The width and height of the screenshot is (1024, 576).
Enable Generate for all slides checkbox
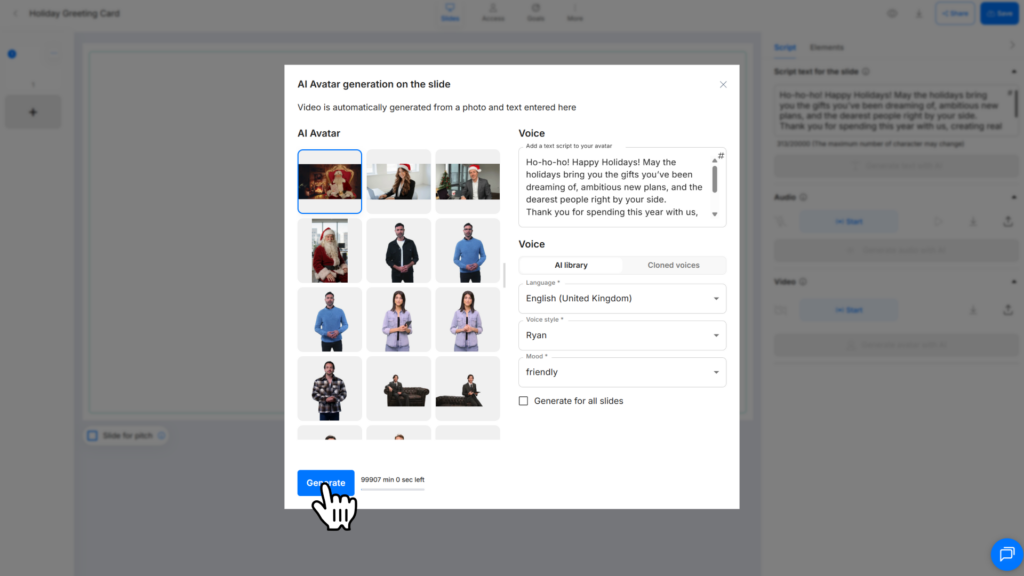[524, 401]
